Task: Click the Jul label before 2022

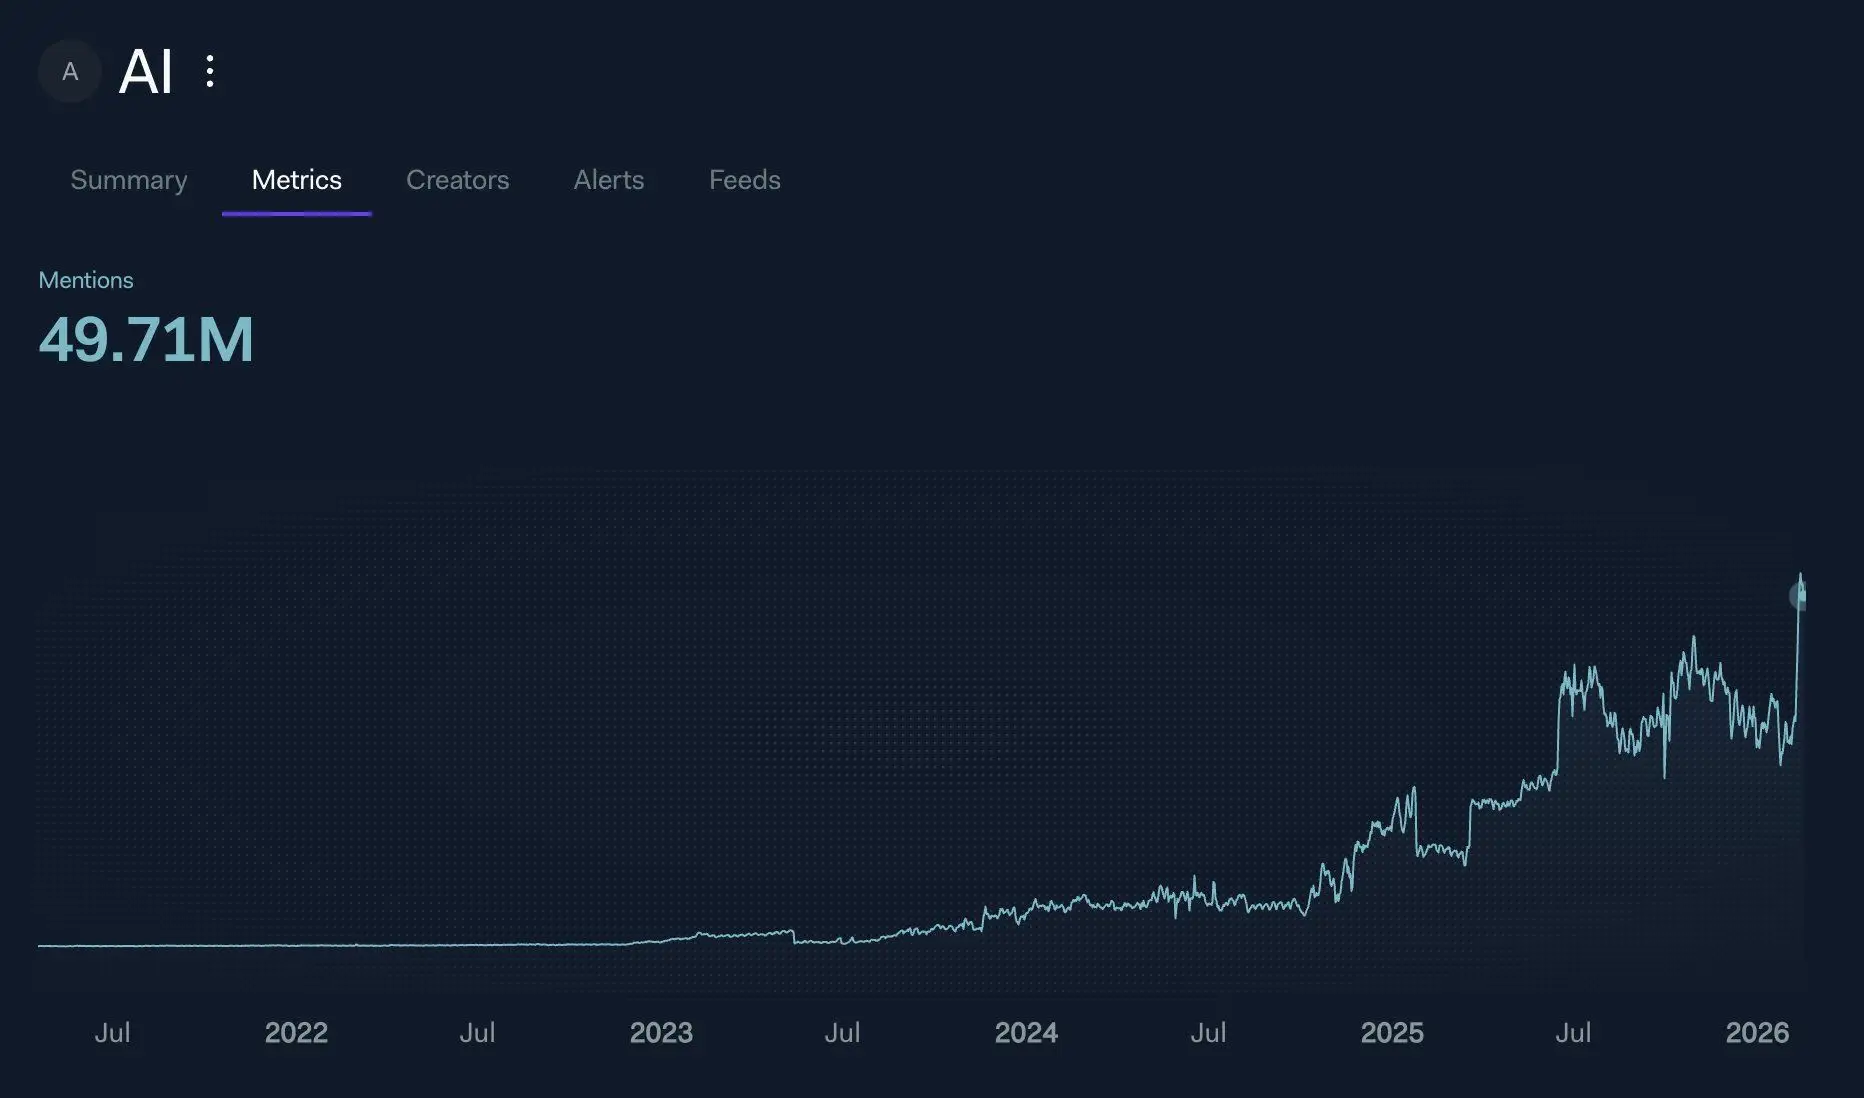Action: (112, 1032)
